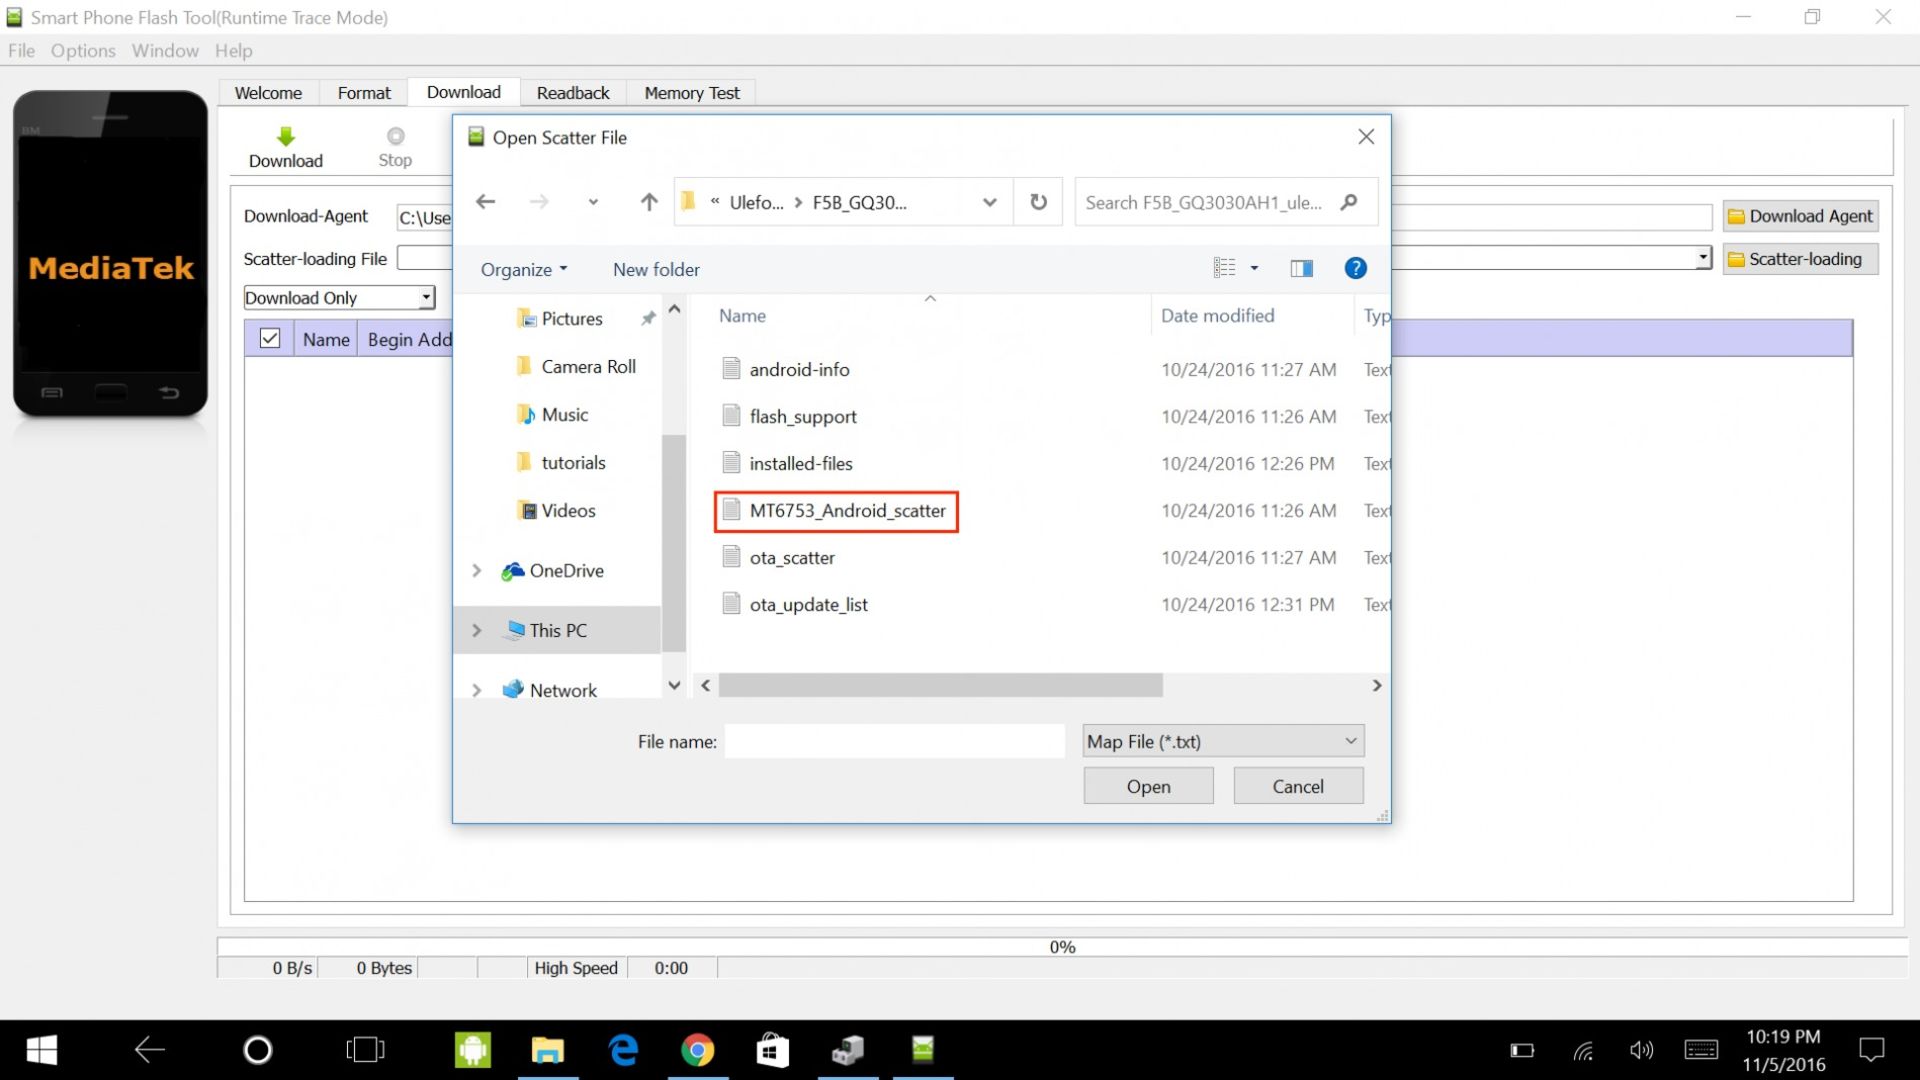The height and width of the screenshot is (1080, 1920).
Task: Open Windows Store from taskbar
Action: click(x=773, y=1050)
